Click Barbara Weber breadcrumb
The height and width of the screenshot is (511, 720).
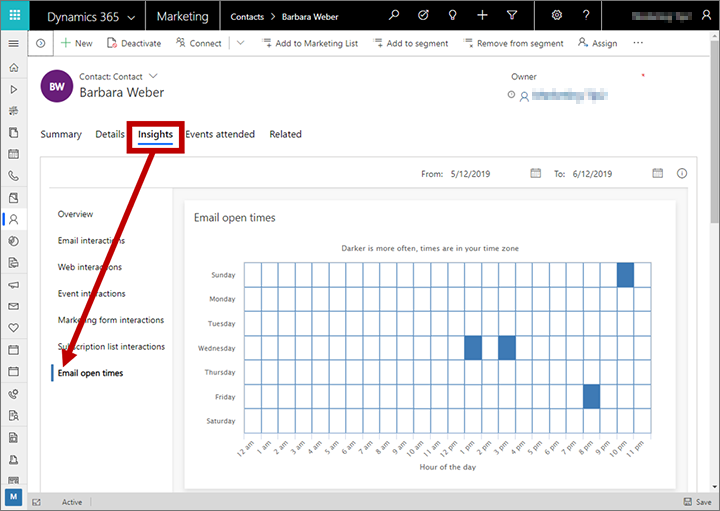click(310, 17)
